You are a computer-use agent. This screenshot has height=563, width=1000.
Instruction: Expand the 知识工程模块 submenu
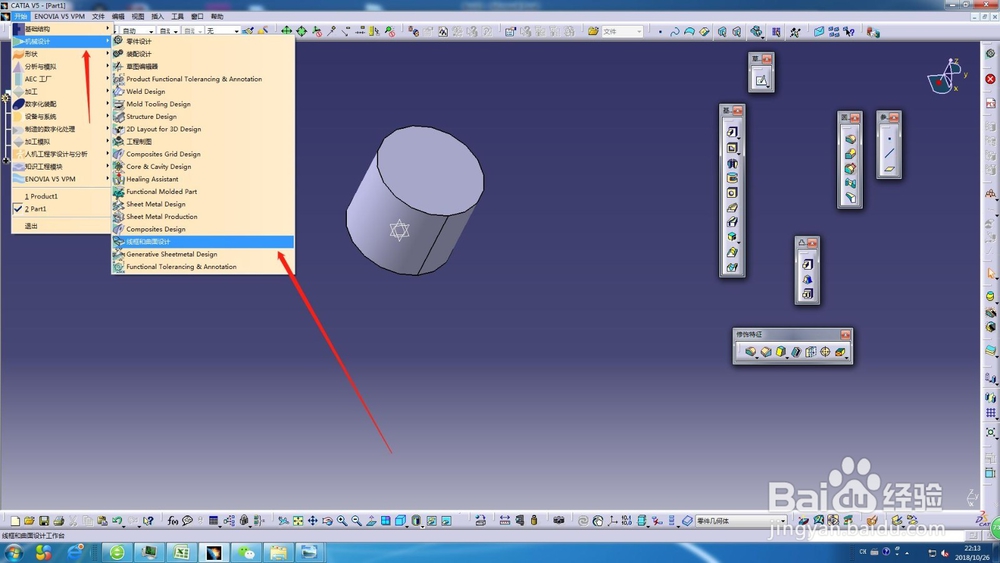pos(62,166)
